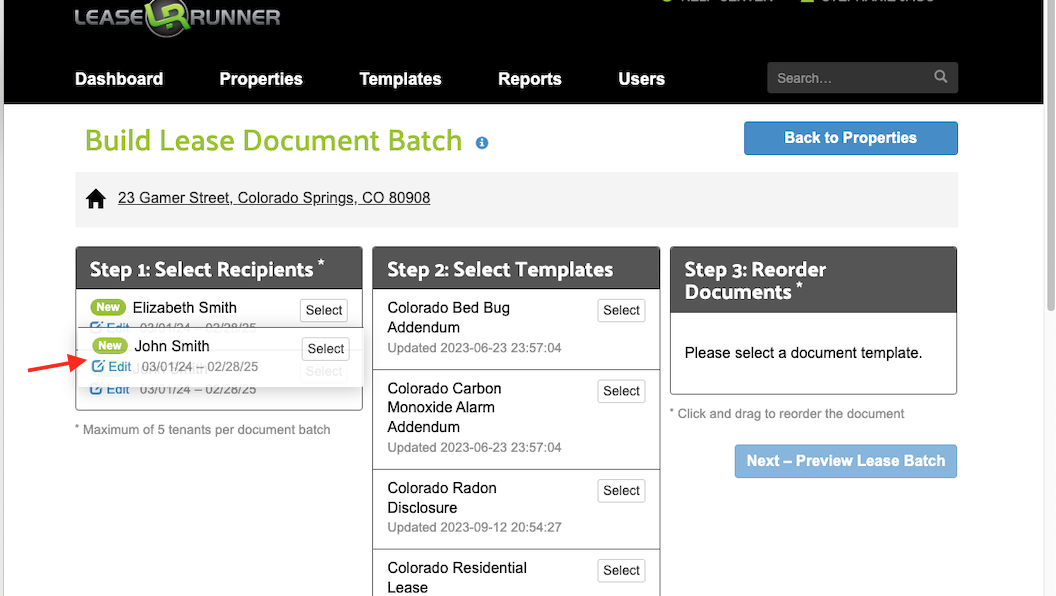Click the house icon beside the address
Screen dimensions: 1056x596
point(96,199)
